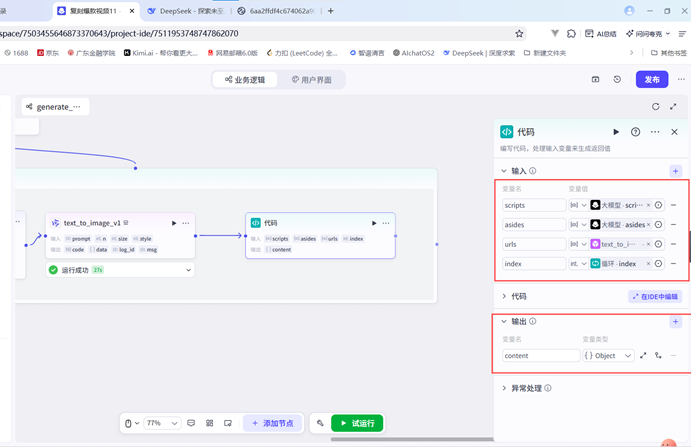Toggle minimap in bottom toolbar
Viewport: 691px width, 447px height.
(228, 423)
